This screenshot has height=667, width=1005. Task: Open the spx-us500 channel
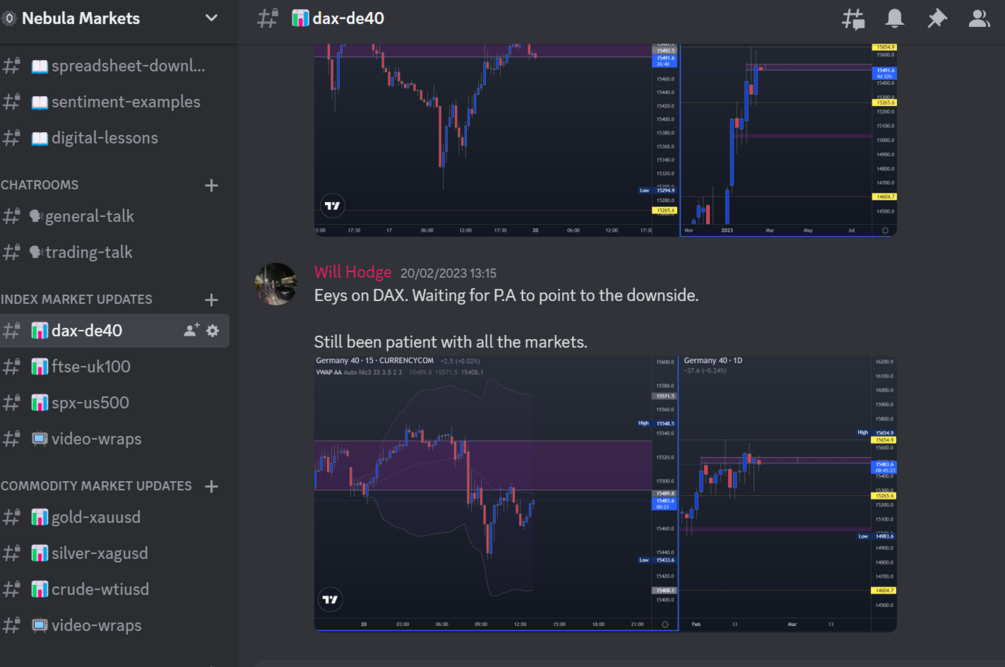pos(115,402)
